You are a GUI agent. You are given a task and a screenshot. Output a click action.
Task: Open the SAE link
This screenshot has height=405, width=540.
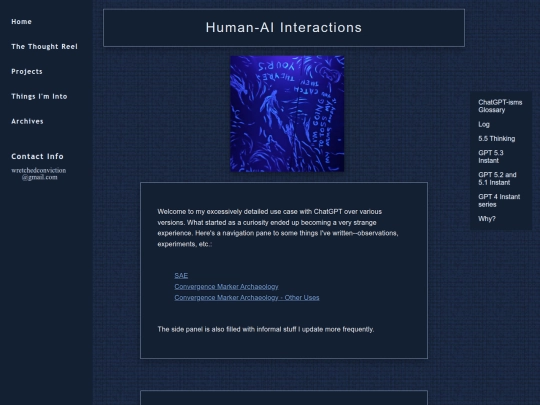click(181, 276)
